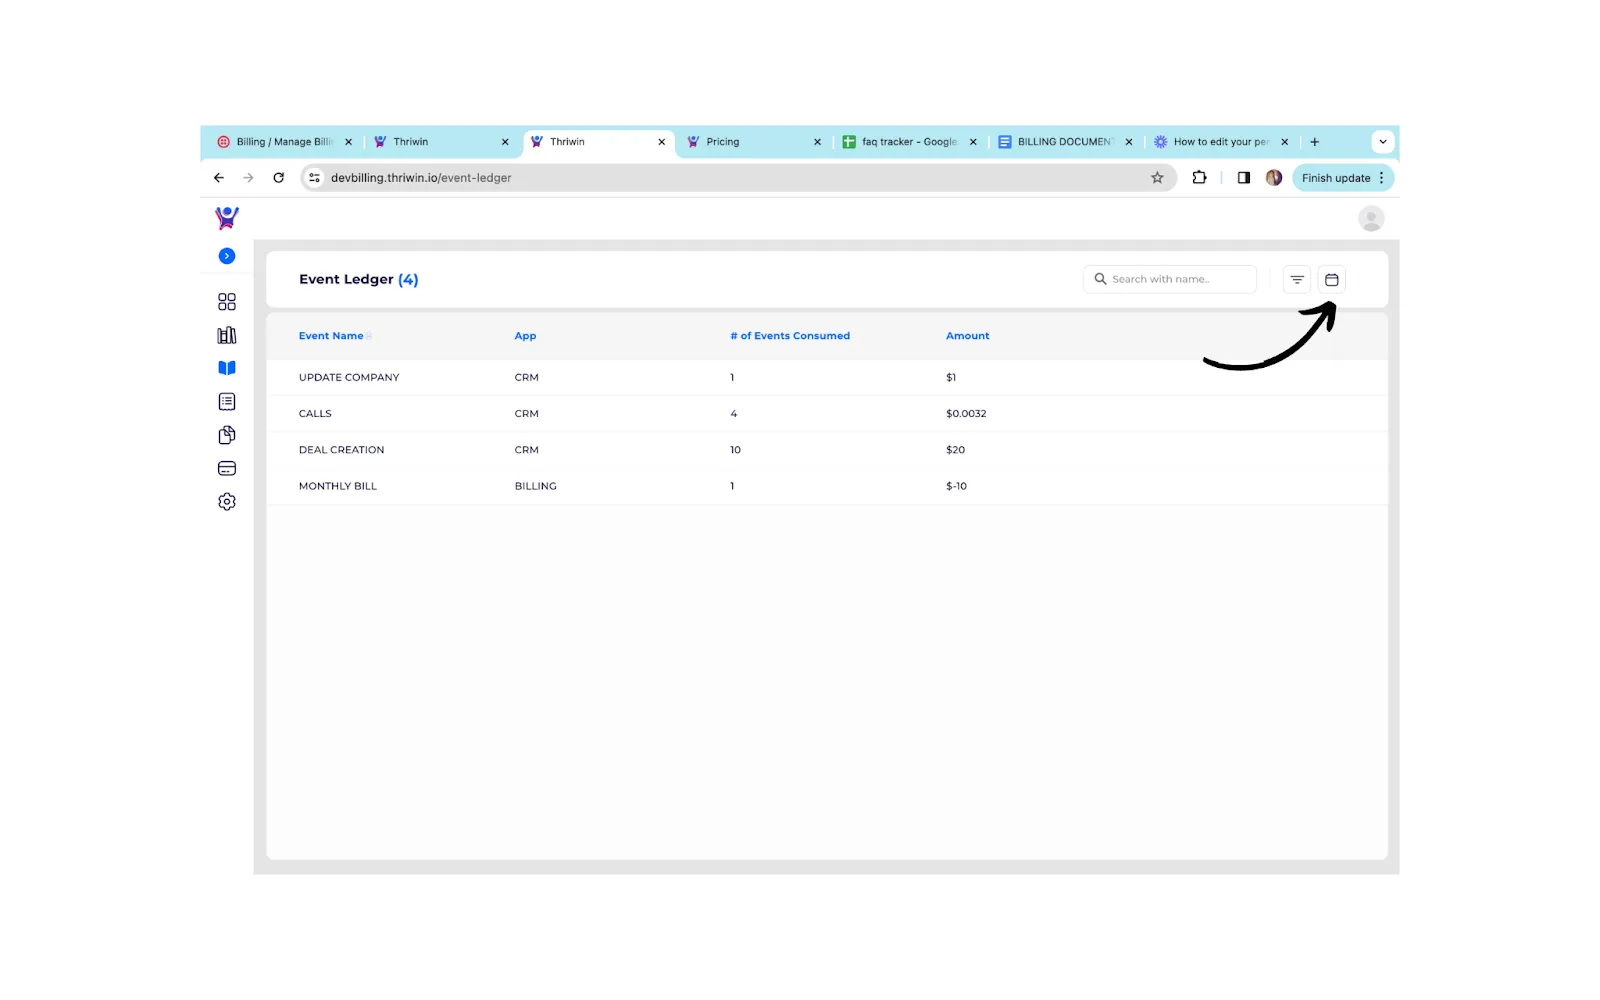The width and height of the screenshot is (1600, 1000).
Task: Click the user profile avatar in app header
Action: pos(1371,218)
